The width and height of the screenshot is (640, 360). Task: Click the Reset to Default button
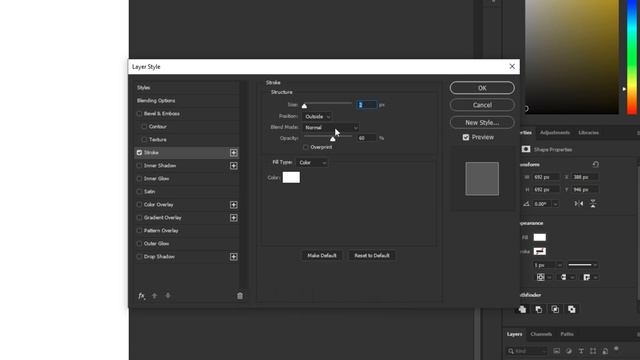click(372, 256)
